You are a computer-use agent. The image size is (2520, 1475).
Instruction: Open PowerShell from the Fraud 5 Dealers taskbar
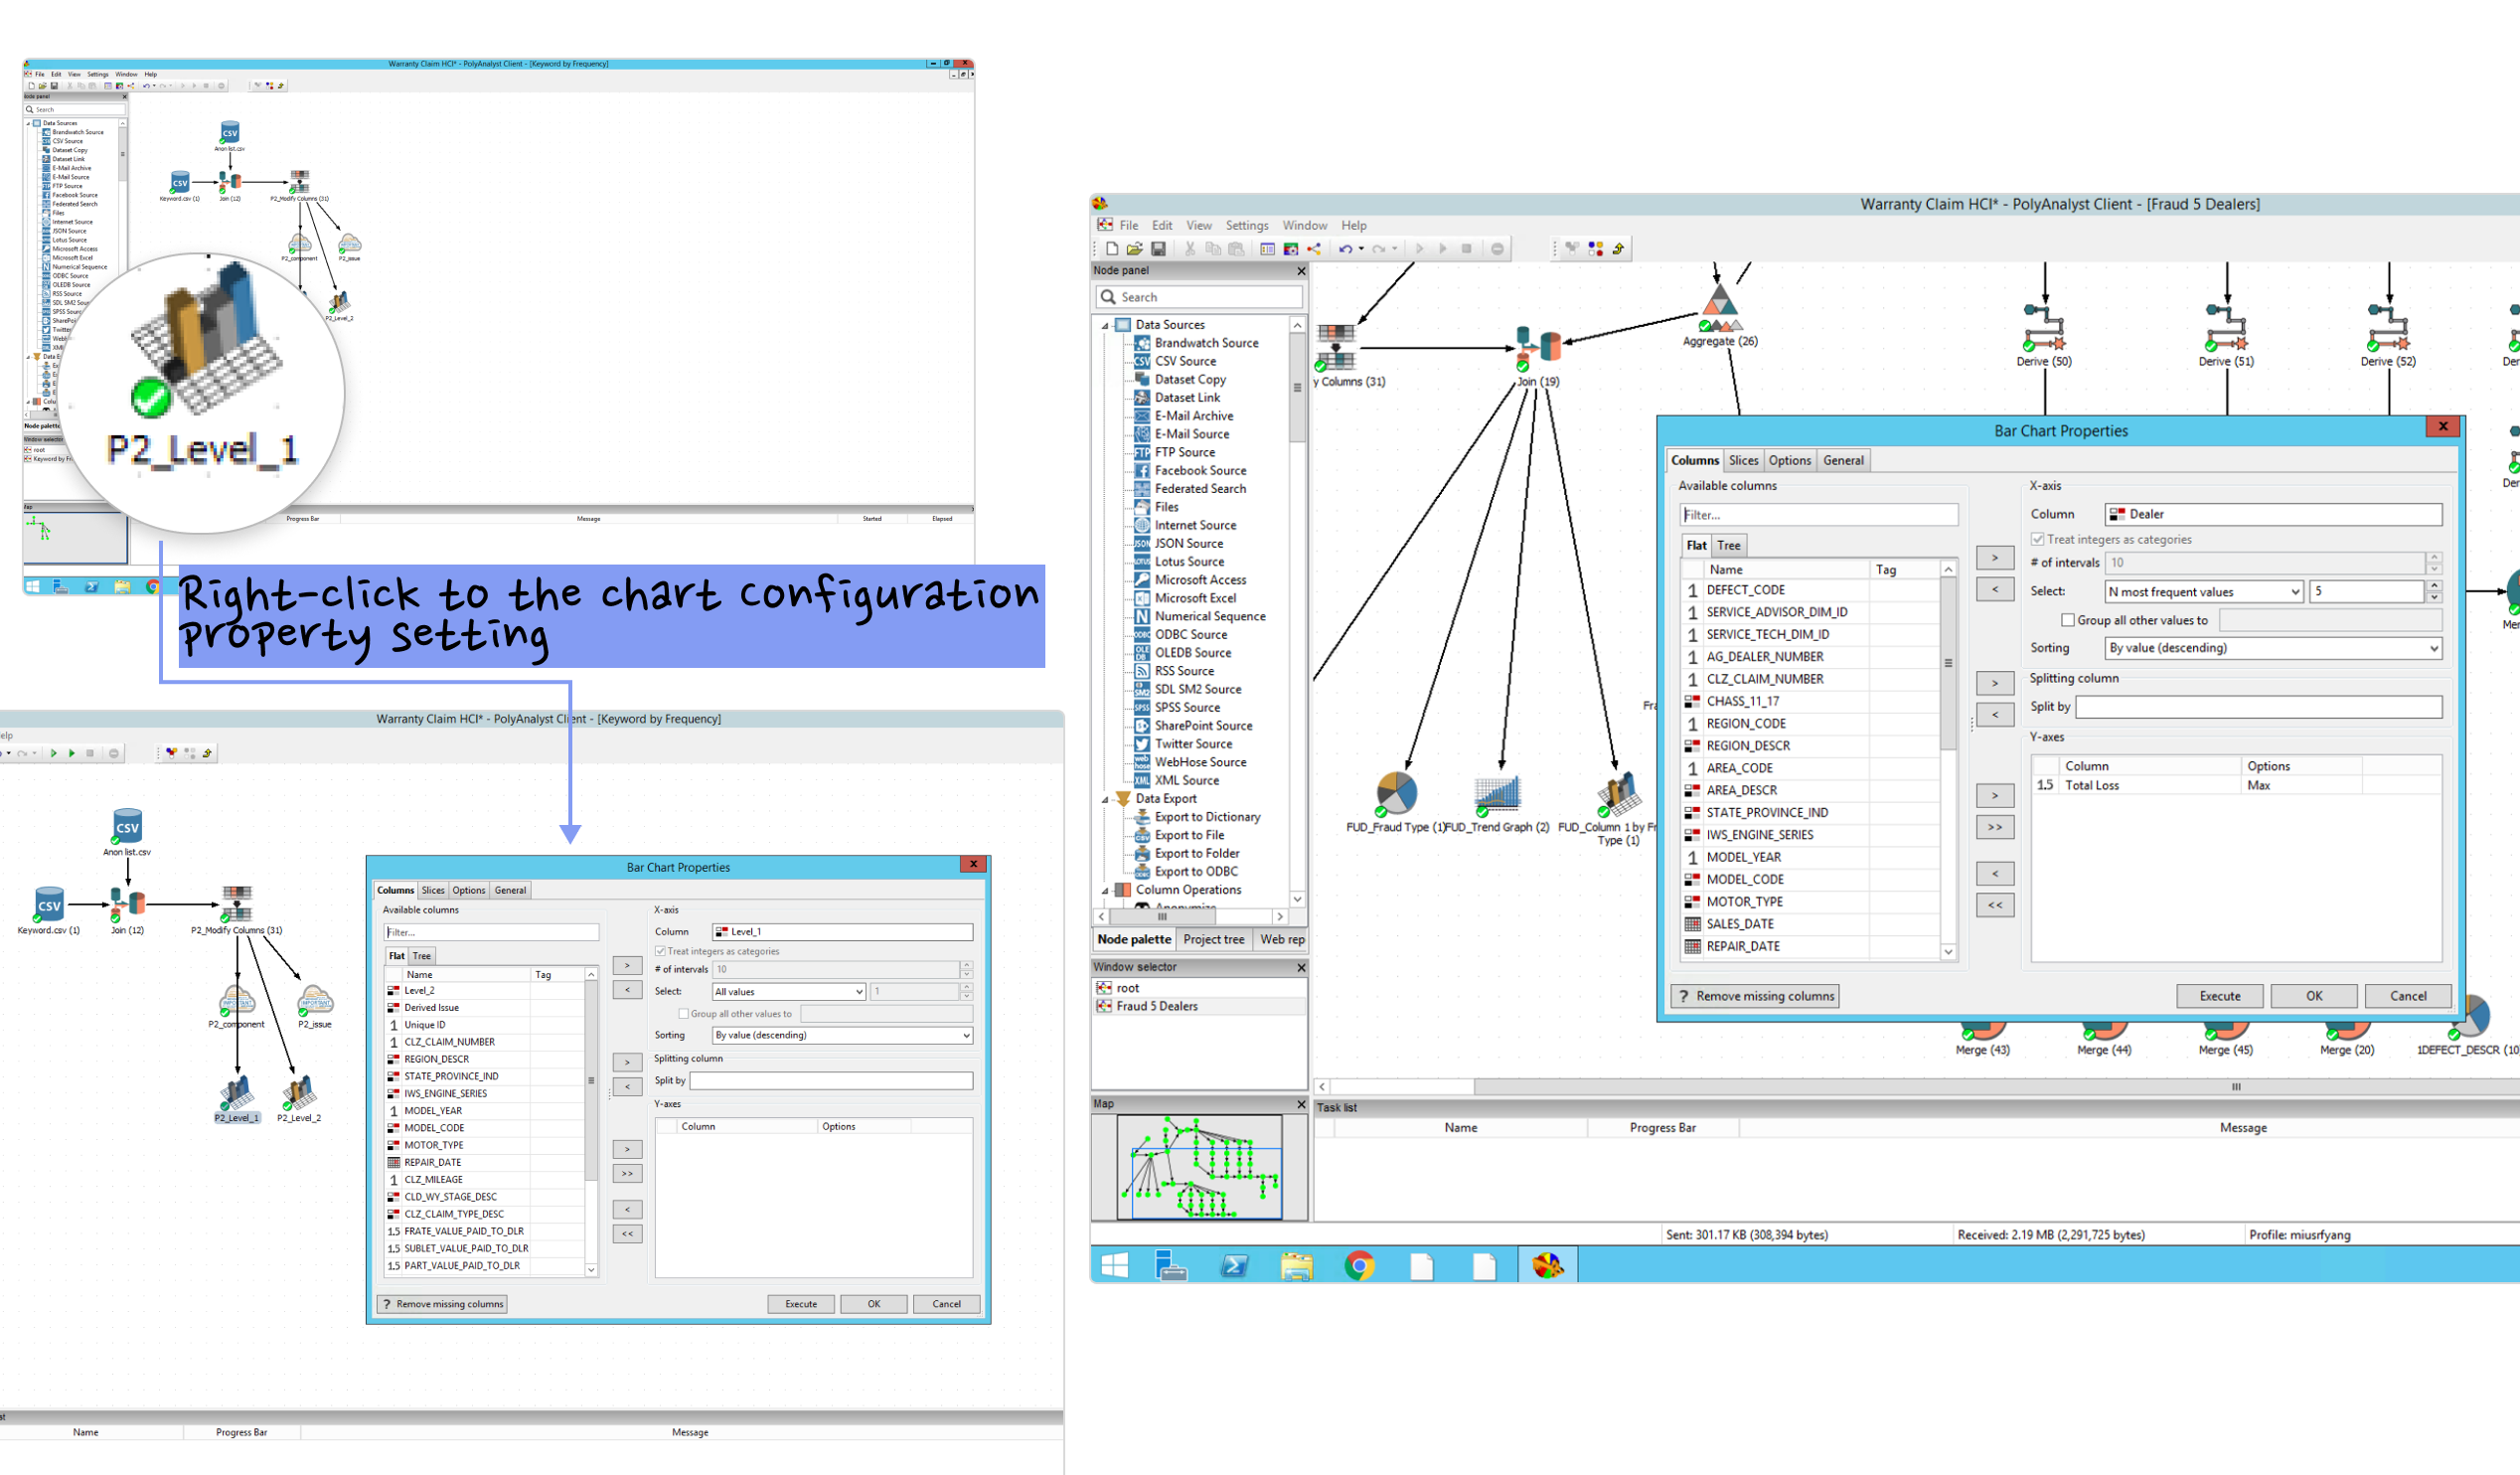pos(1235,1265)
